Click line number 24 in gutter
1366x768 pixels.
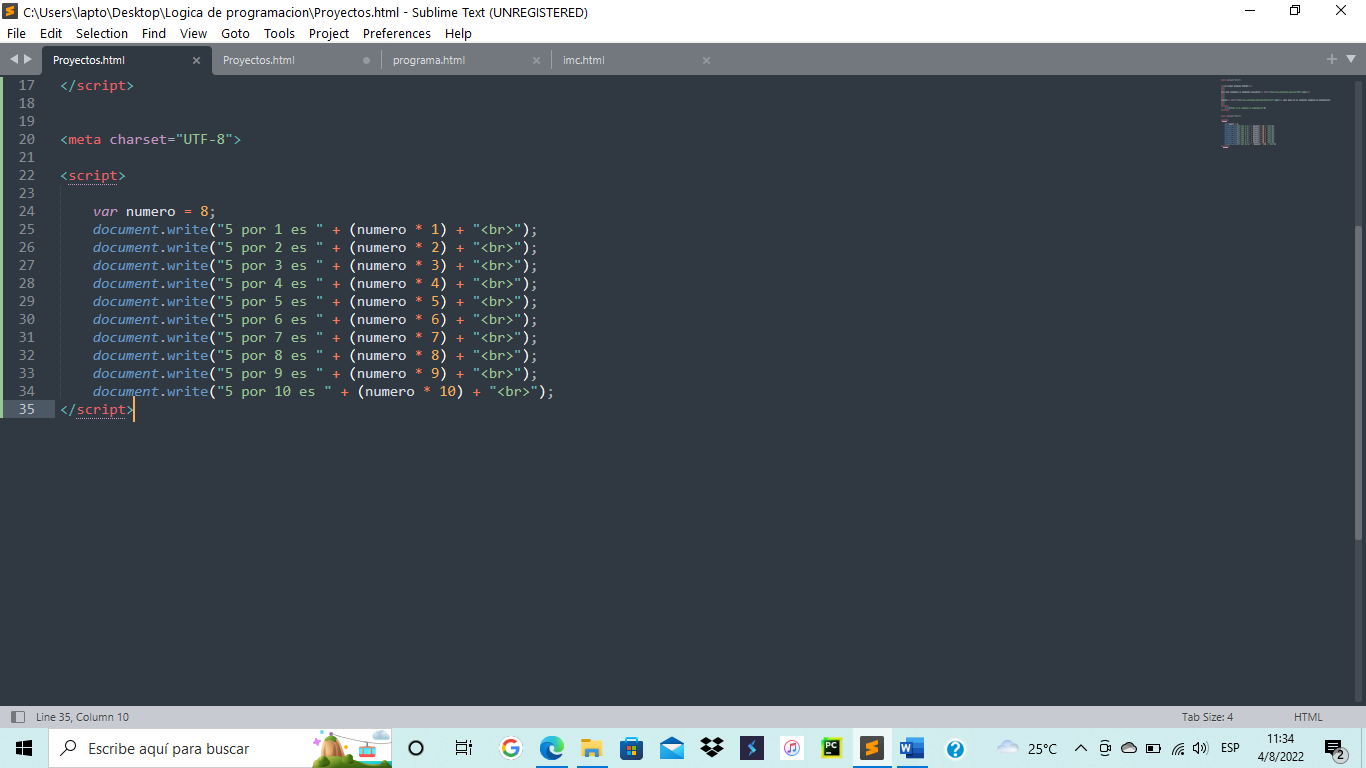26,211
